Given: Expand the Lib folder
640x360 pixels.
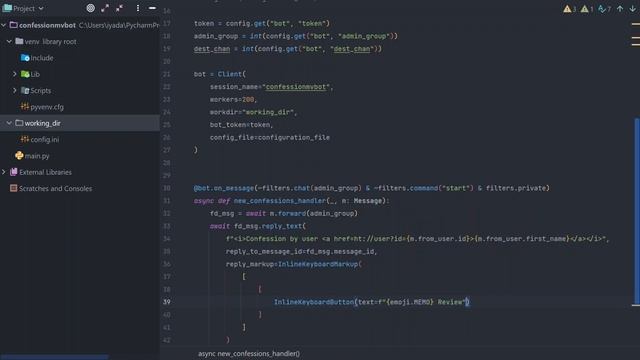Looking at the screenshot, I should pyautogui.click(x=15, y=74).
